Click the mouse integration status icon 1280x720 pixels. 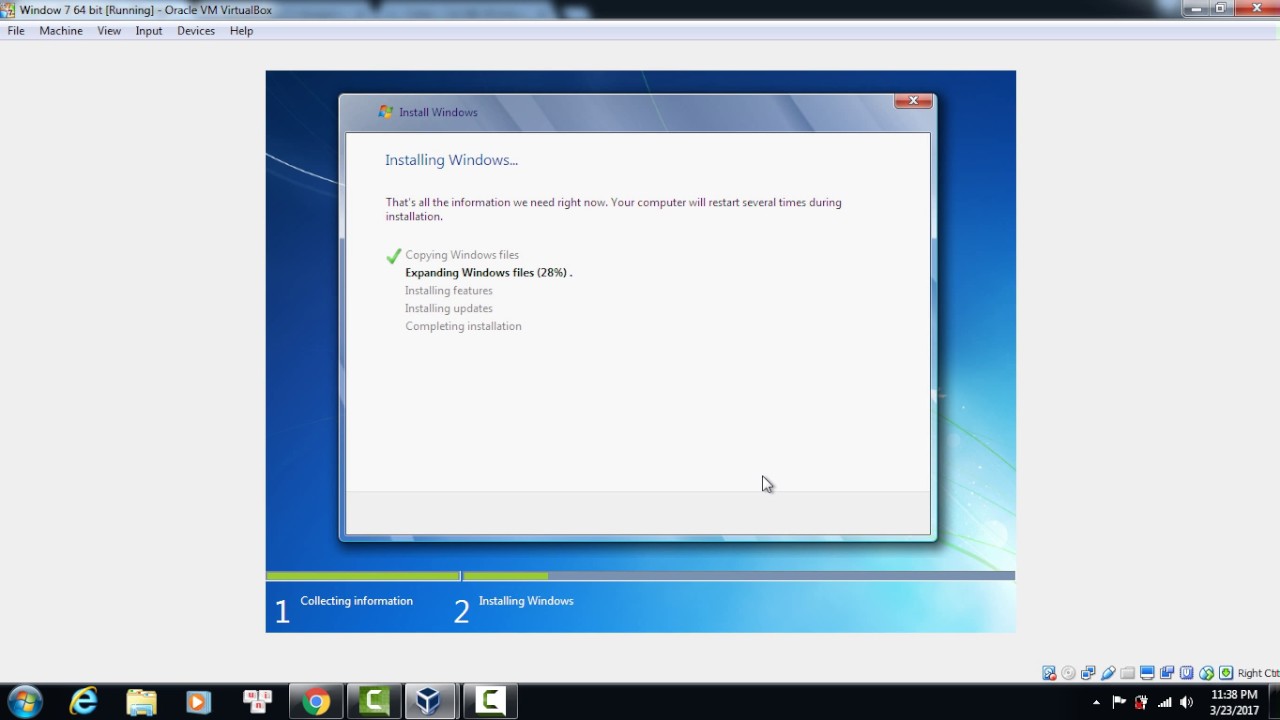[x=1206, y=673]
